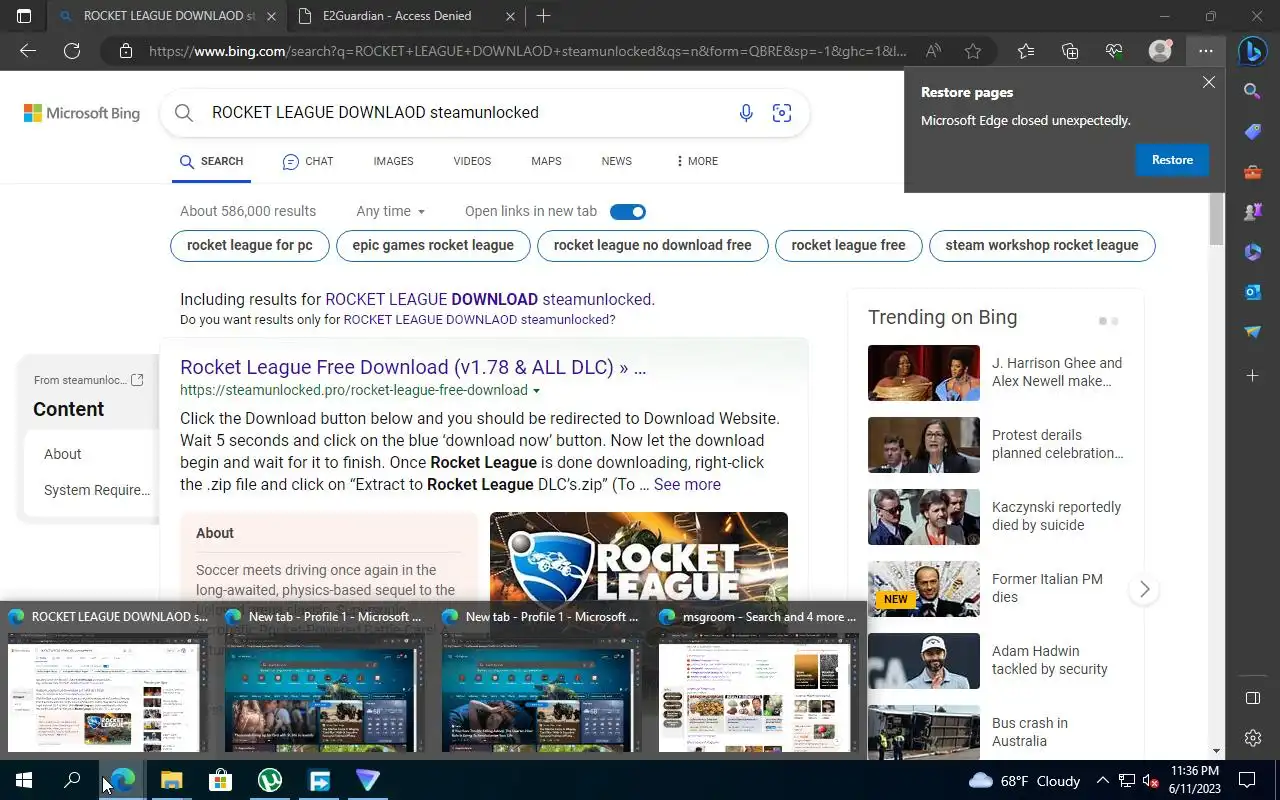
Task: Click the rocket league free suggestion chip
Action: pos(848,245)
